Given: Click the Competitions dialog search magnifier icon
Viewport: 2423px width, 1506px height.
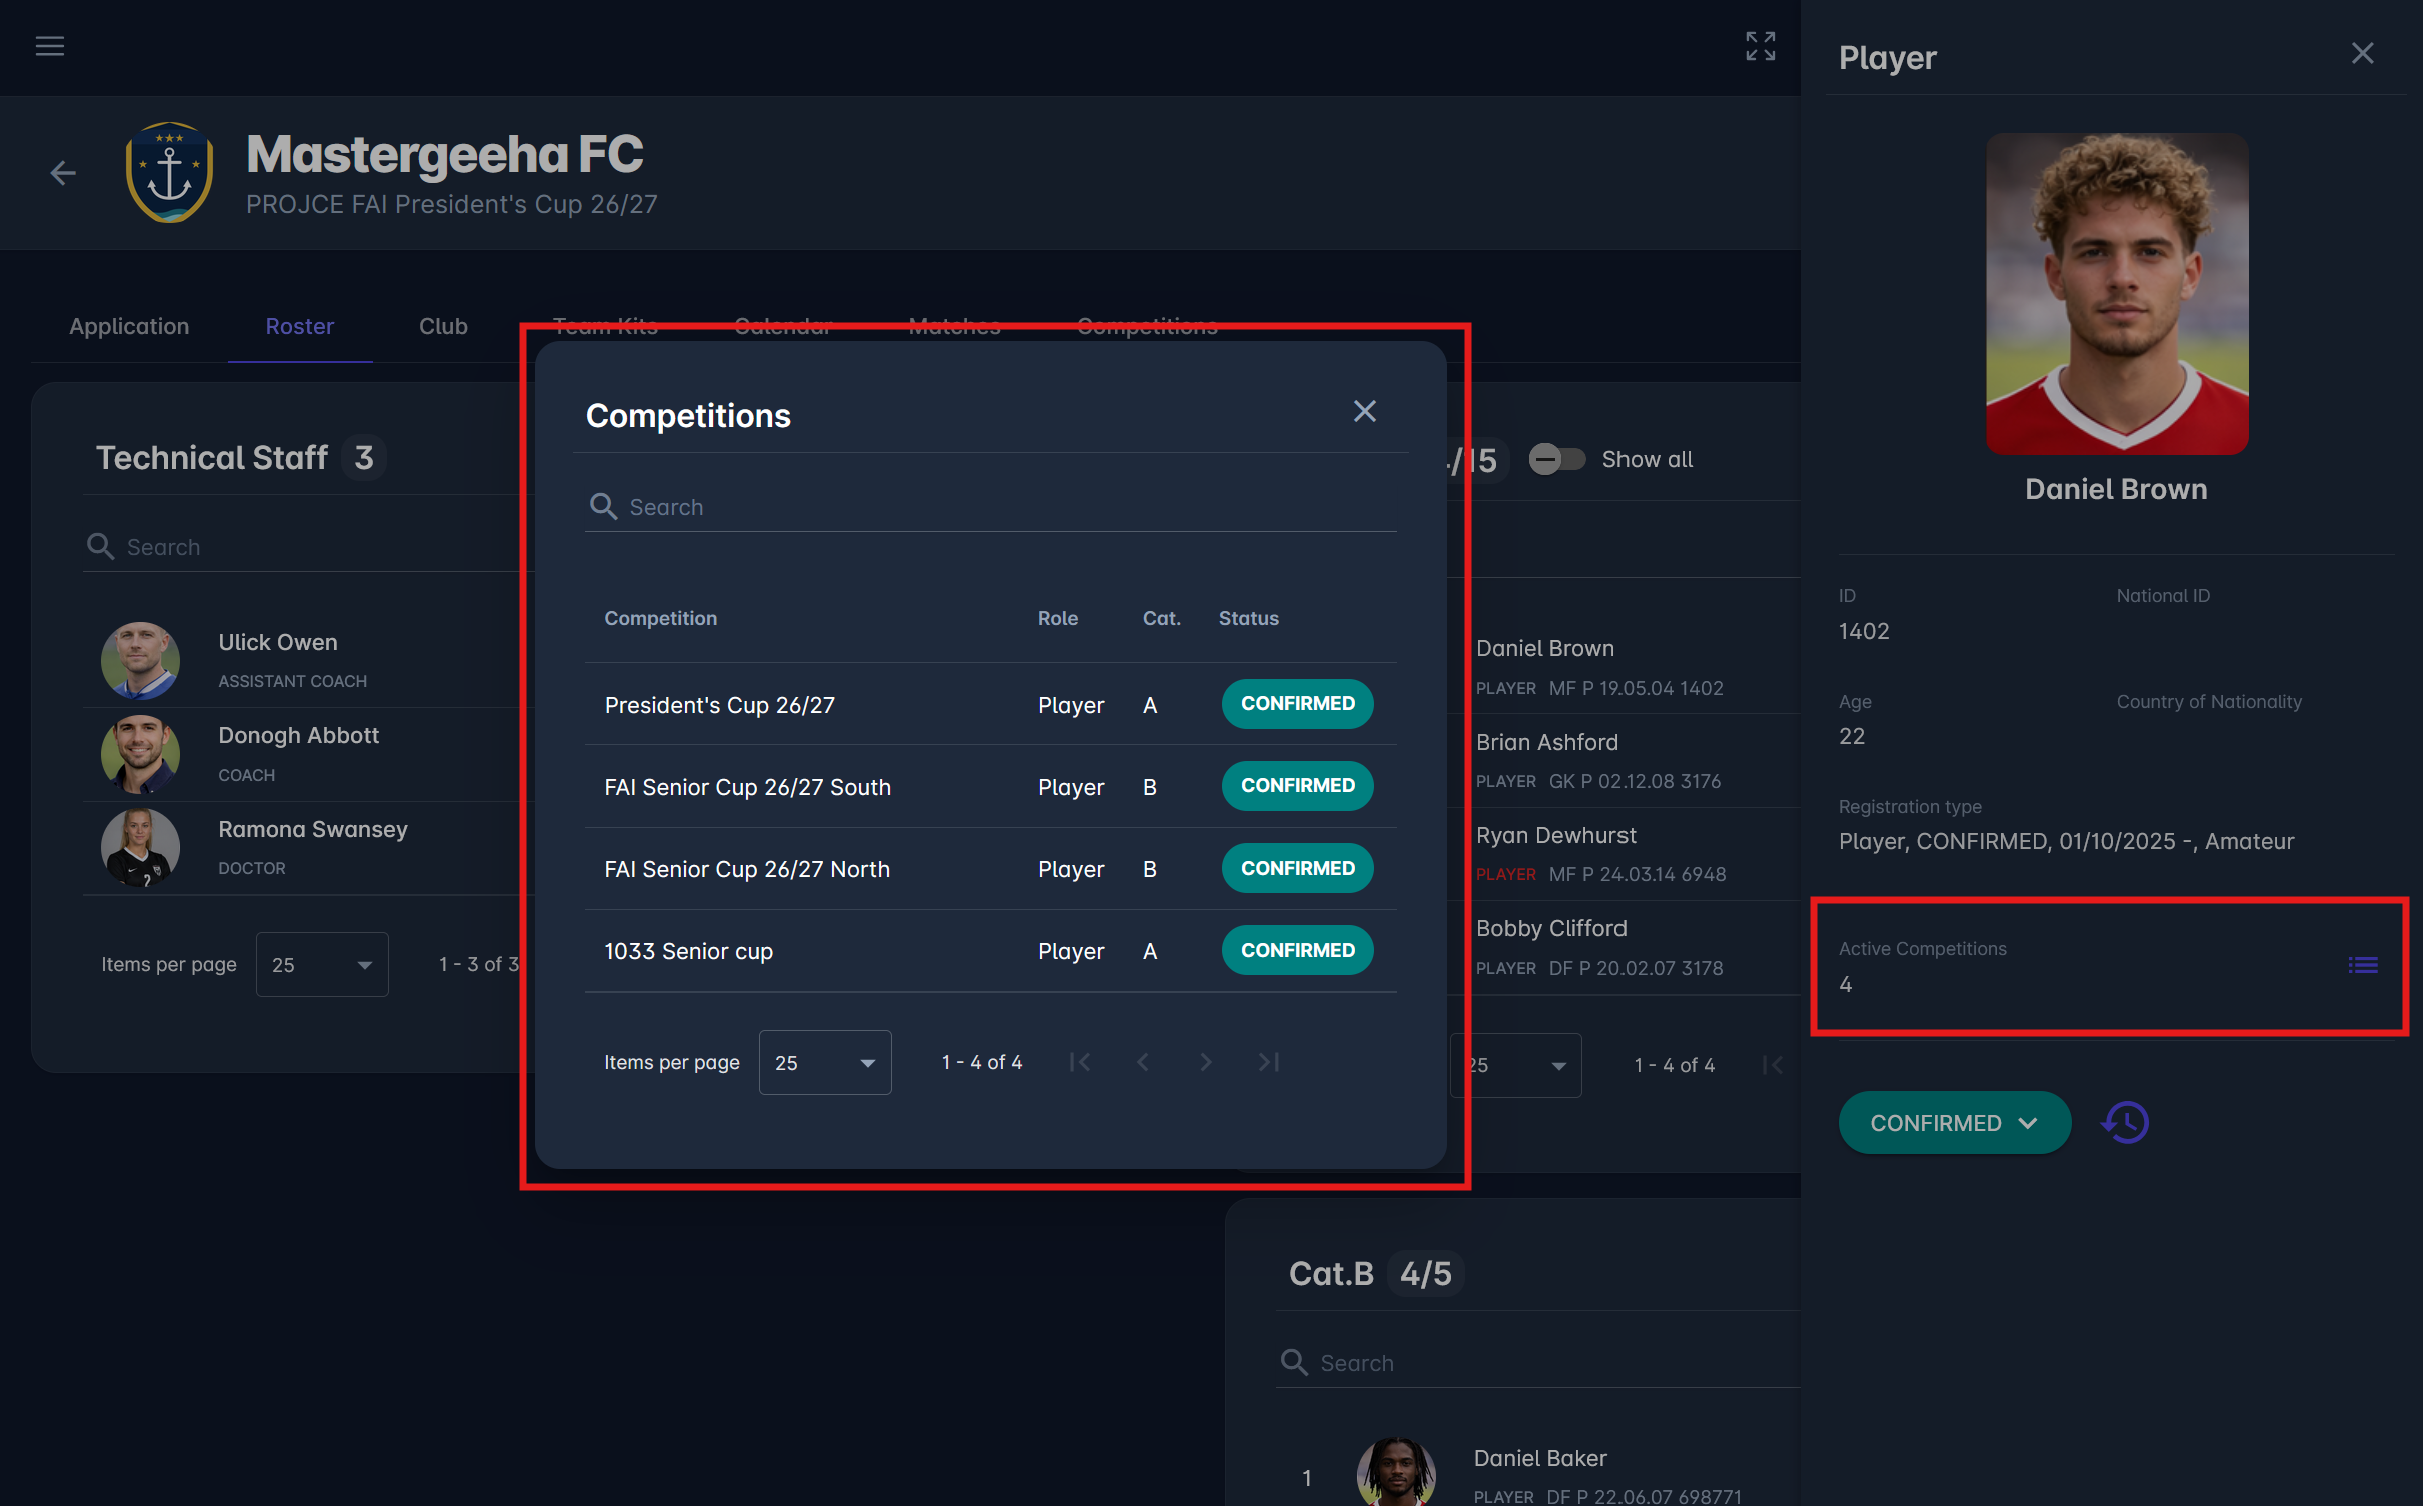Looking at the screenshot, I should click(603, 506).
